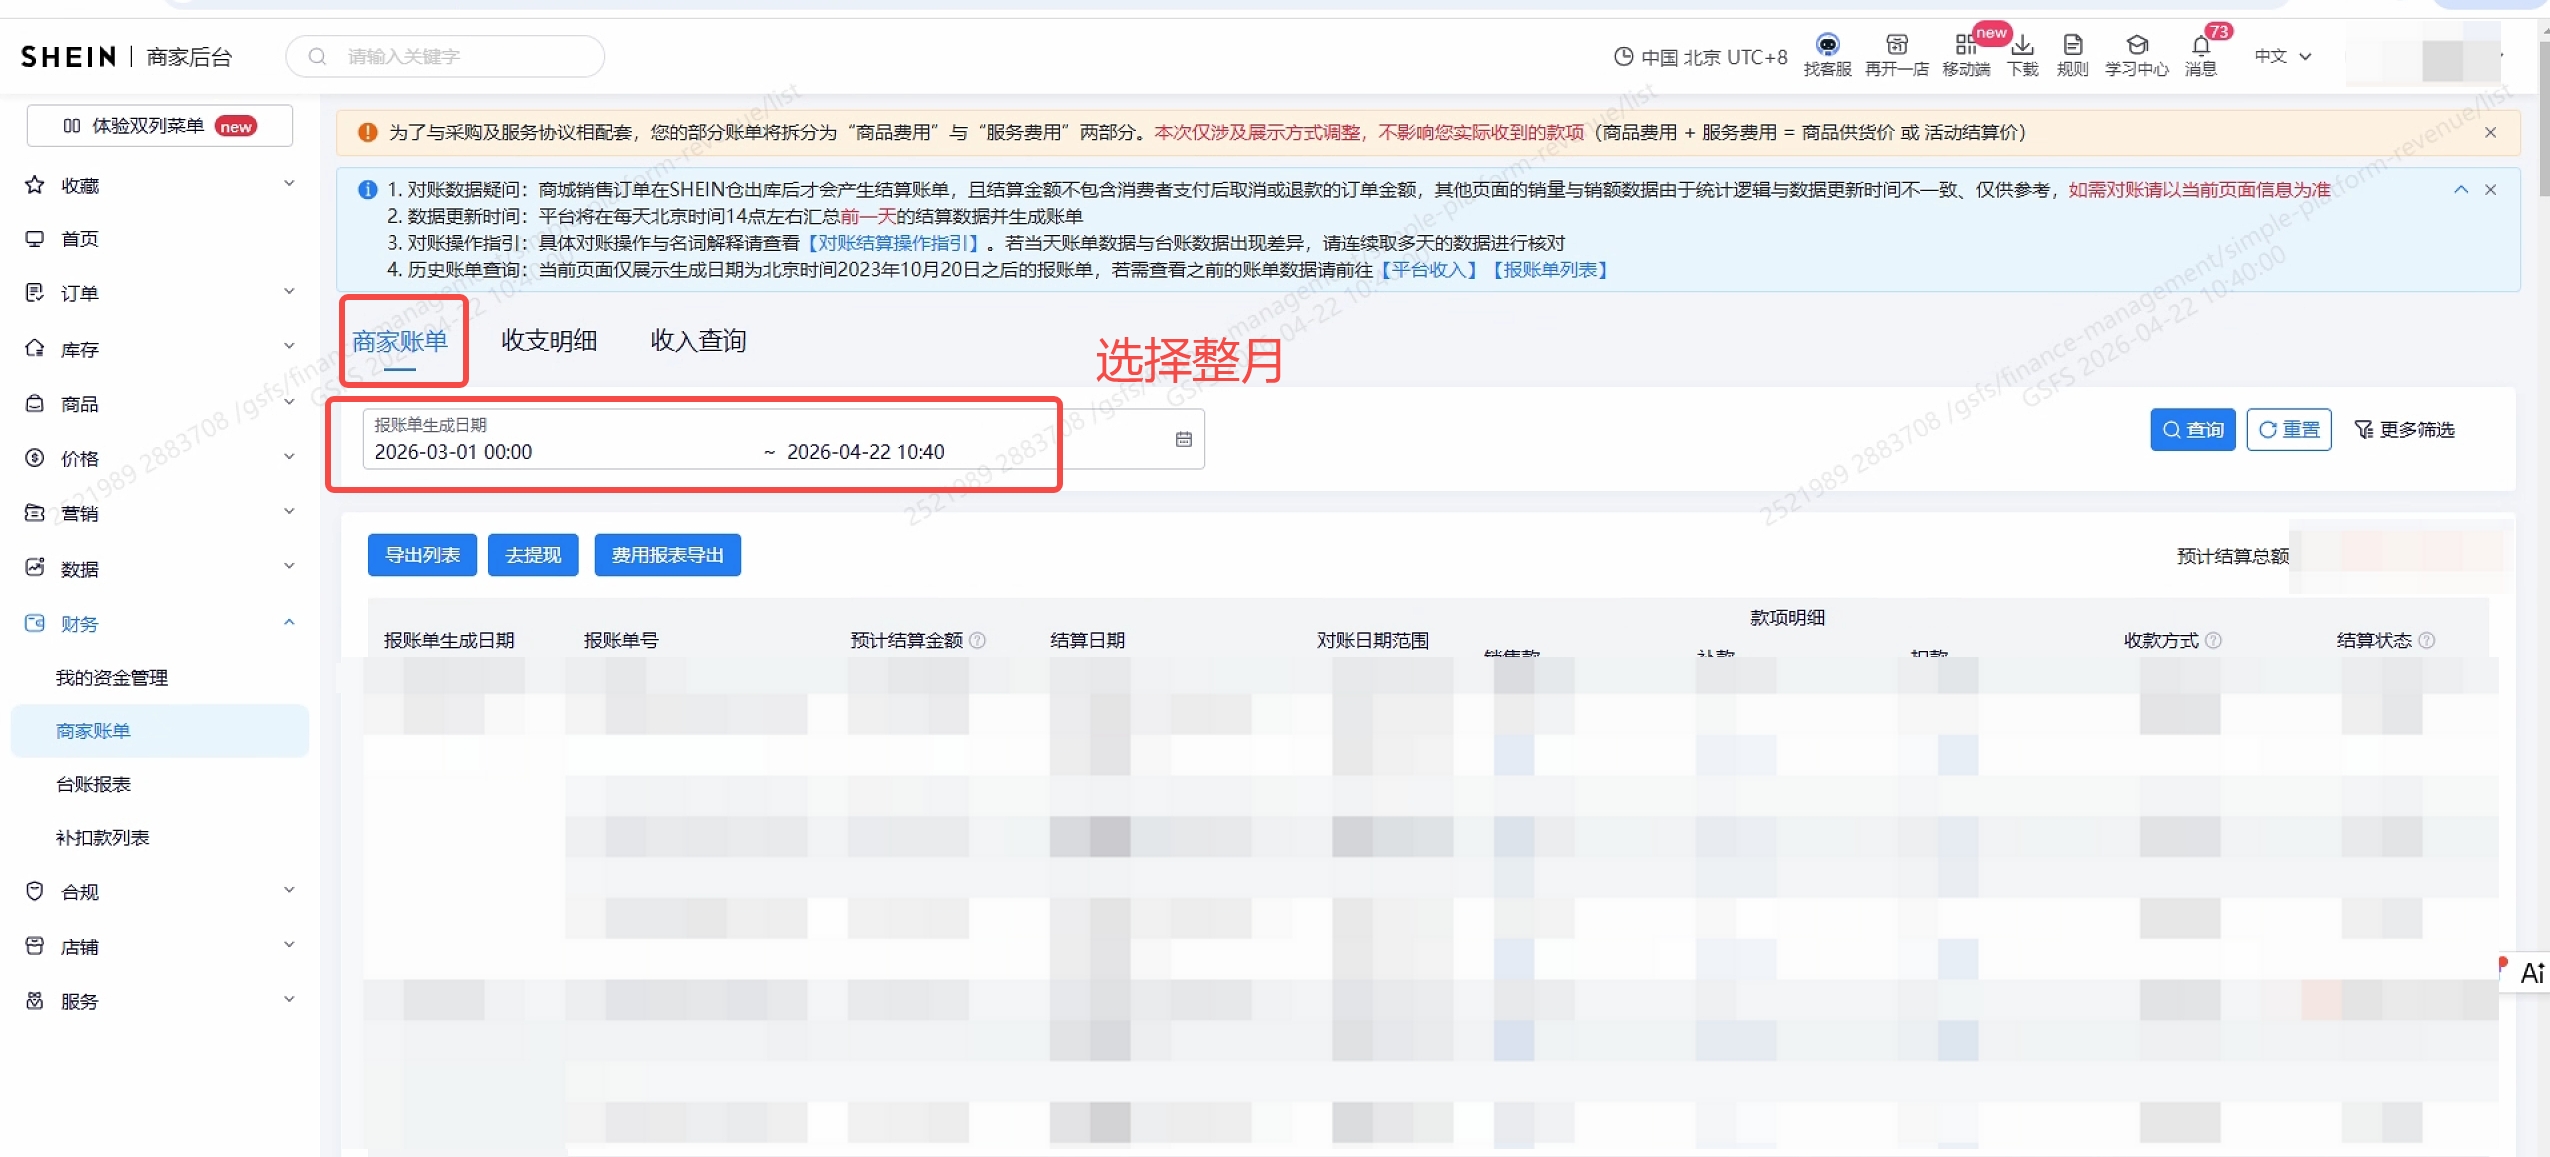This screenshot has width=2550, height=1157.
Task: Open the 下载 download icon
Action: (x=2022, y=46)
